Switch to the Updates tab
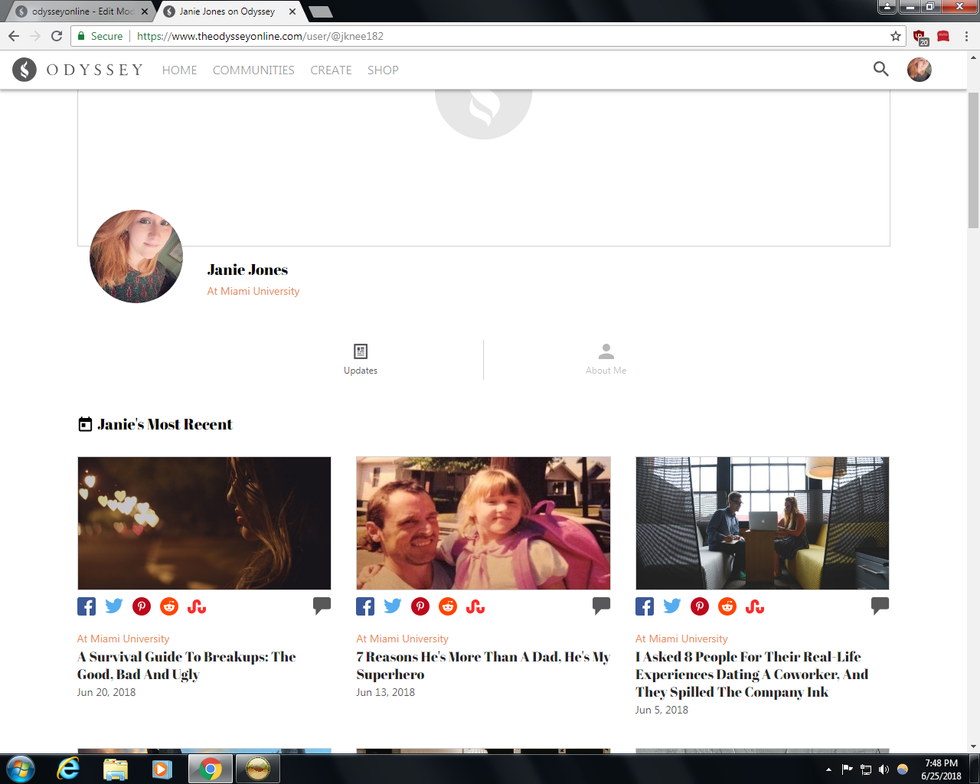Viewport: 980px width, 784px height. tap(360, 359)
